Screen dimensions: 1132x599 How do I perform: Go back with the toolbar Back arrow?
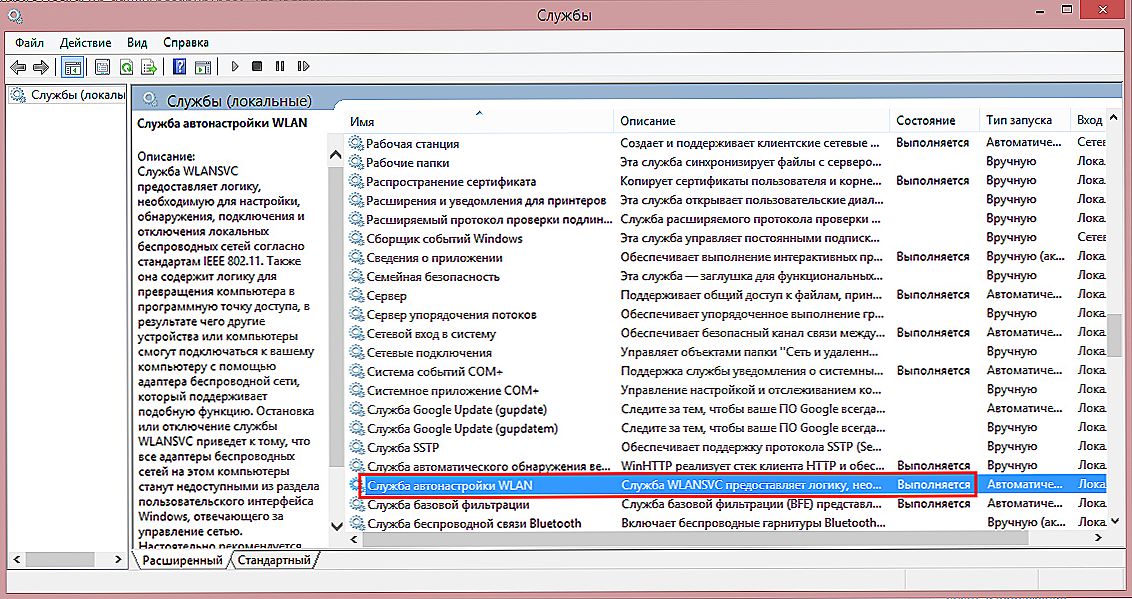click(x=18, y=67)
